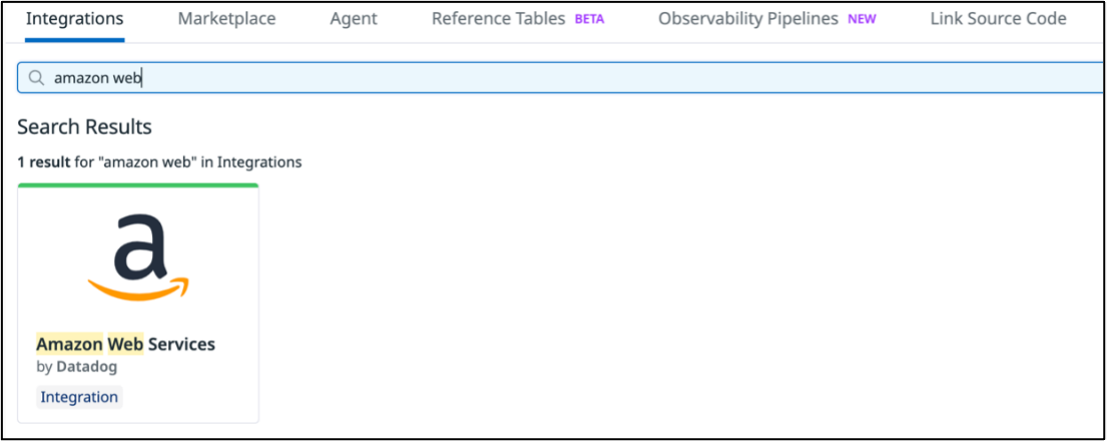Click the "Search Results" heading
1109x446 pixels.
point(85,127)
